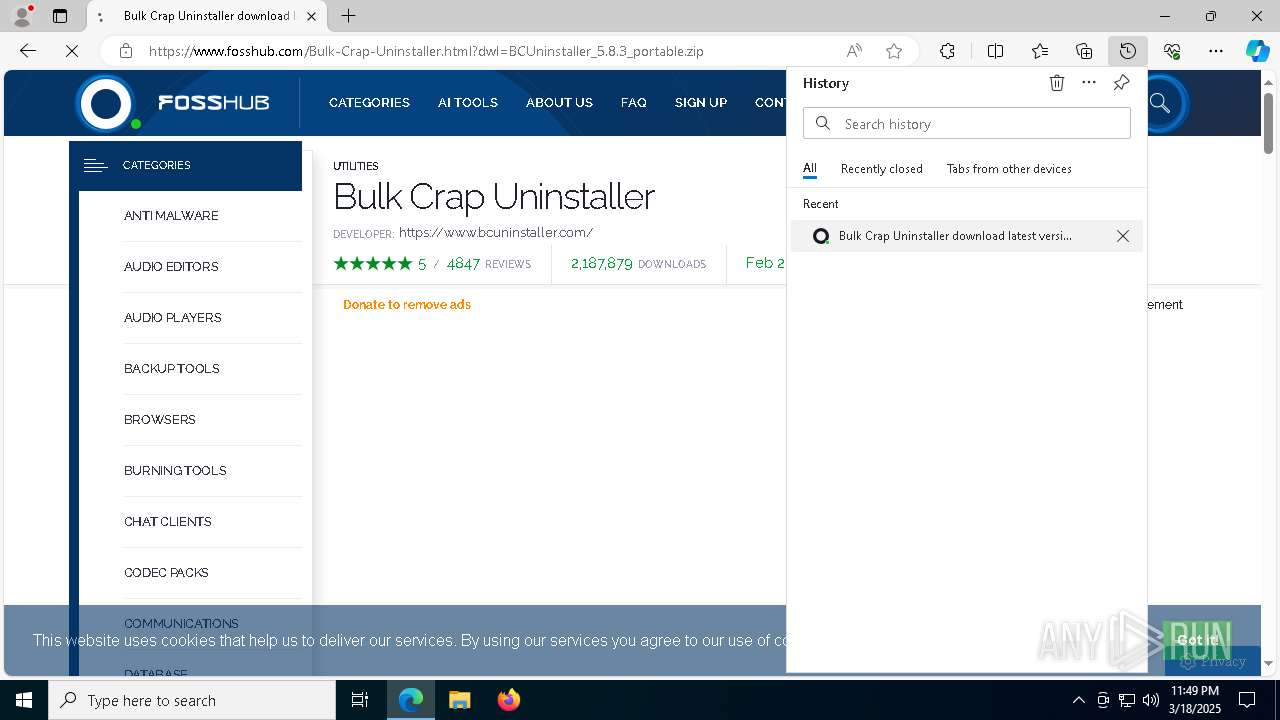The height and width of the screenshot is (720, 1280).
Task: Open SIGN UP page
Action: [701, 103]
